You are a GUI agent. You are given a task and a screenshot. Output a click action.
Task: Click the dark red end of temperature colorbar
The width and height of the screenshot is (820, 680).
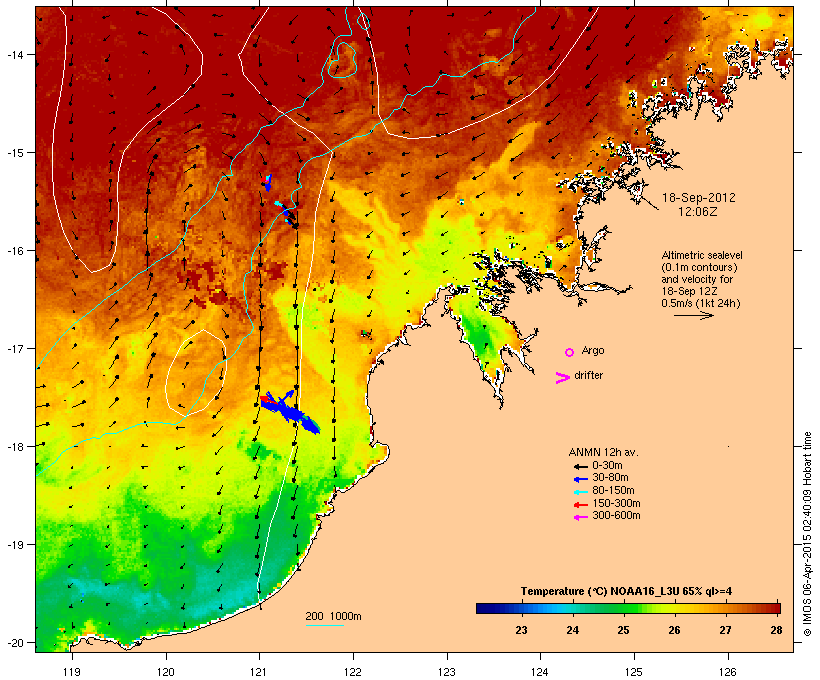[x=772, y=608]
